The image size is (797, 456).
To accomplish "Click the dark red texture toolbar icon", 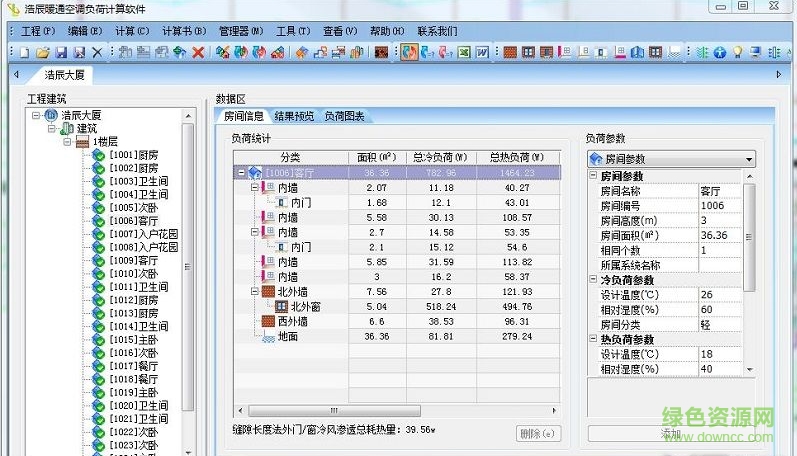I will pyautogui.click(x=381, y=52).
